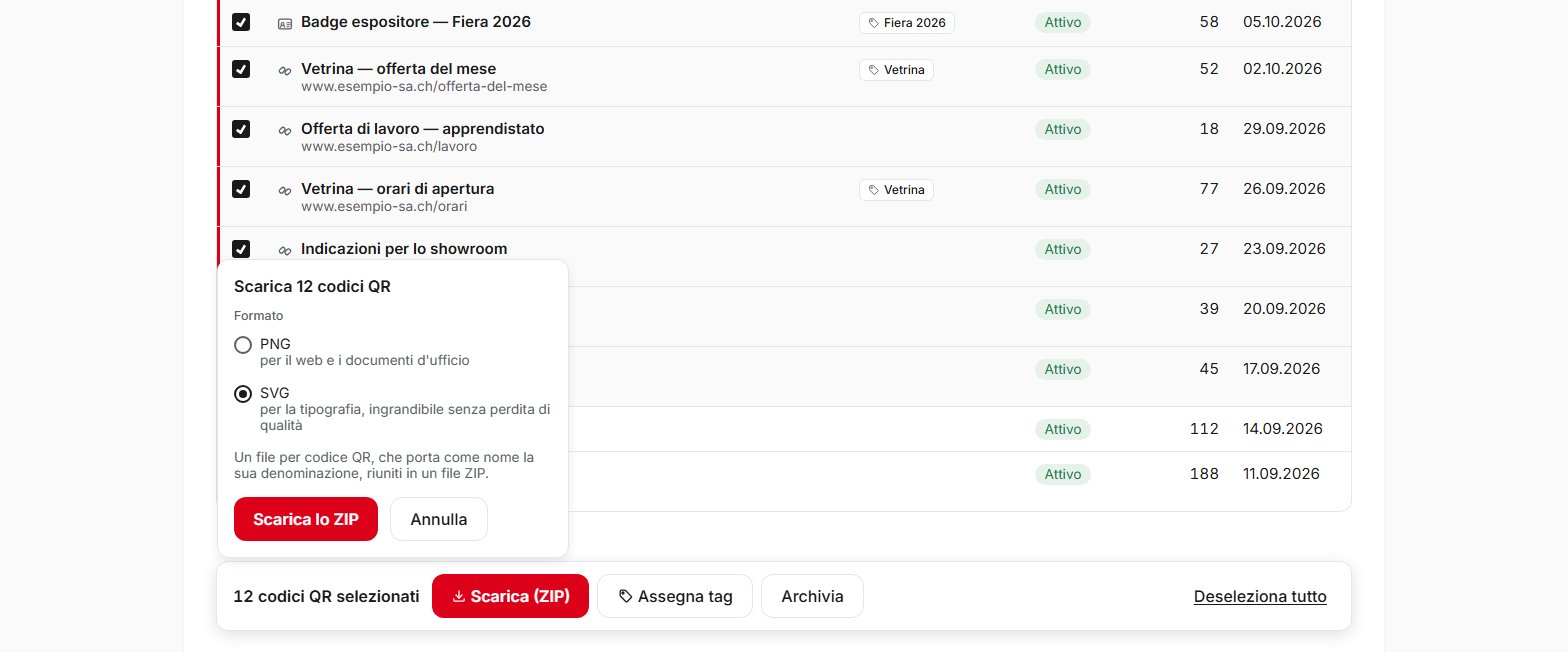
Task: Uncheck the Indicazioni per lo showroom row
Action: (241, 249)
